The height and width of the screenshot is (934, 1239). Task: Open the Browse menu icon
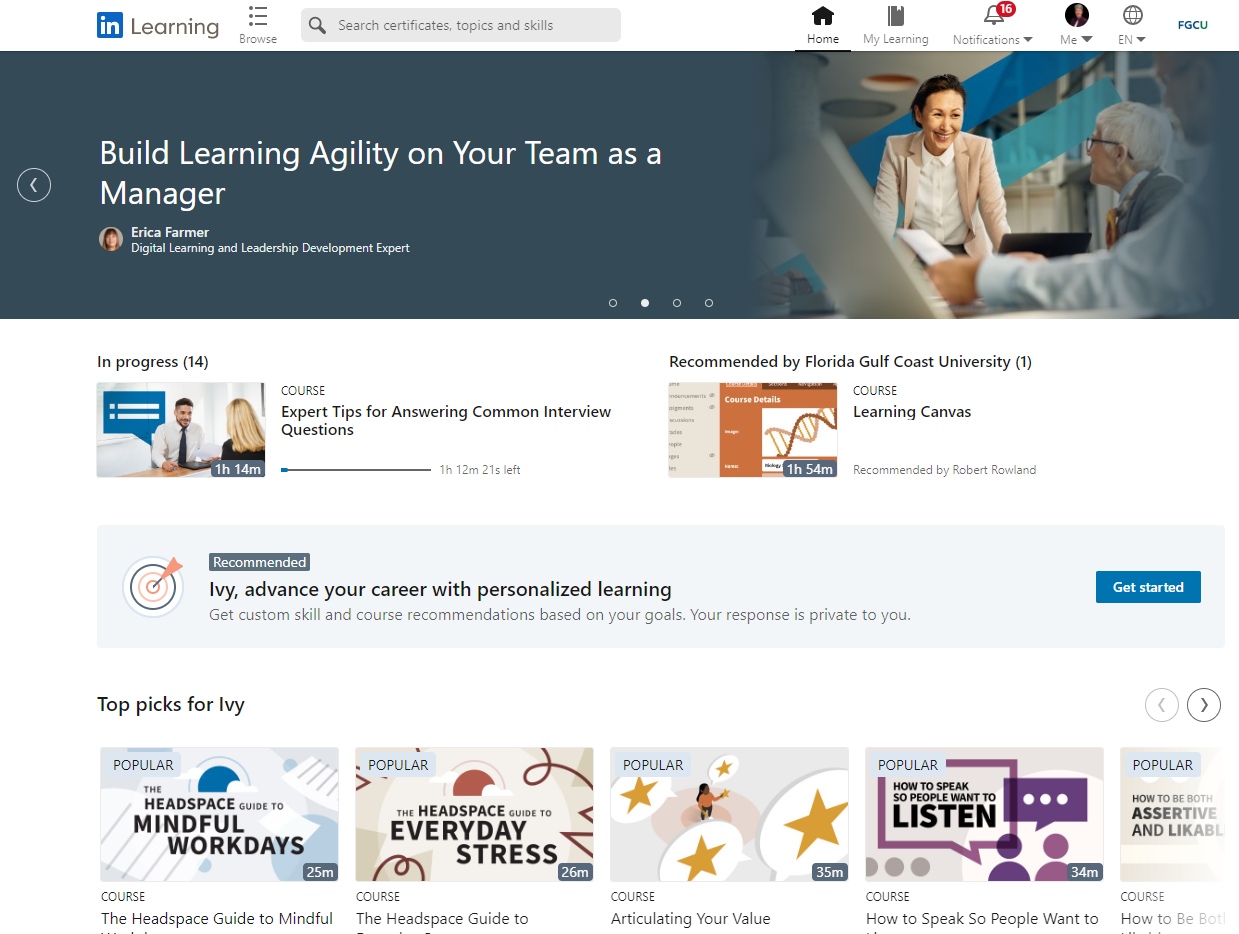258,17
